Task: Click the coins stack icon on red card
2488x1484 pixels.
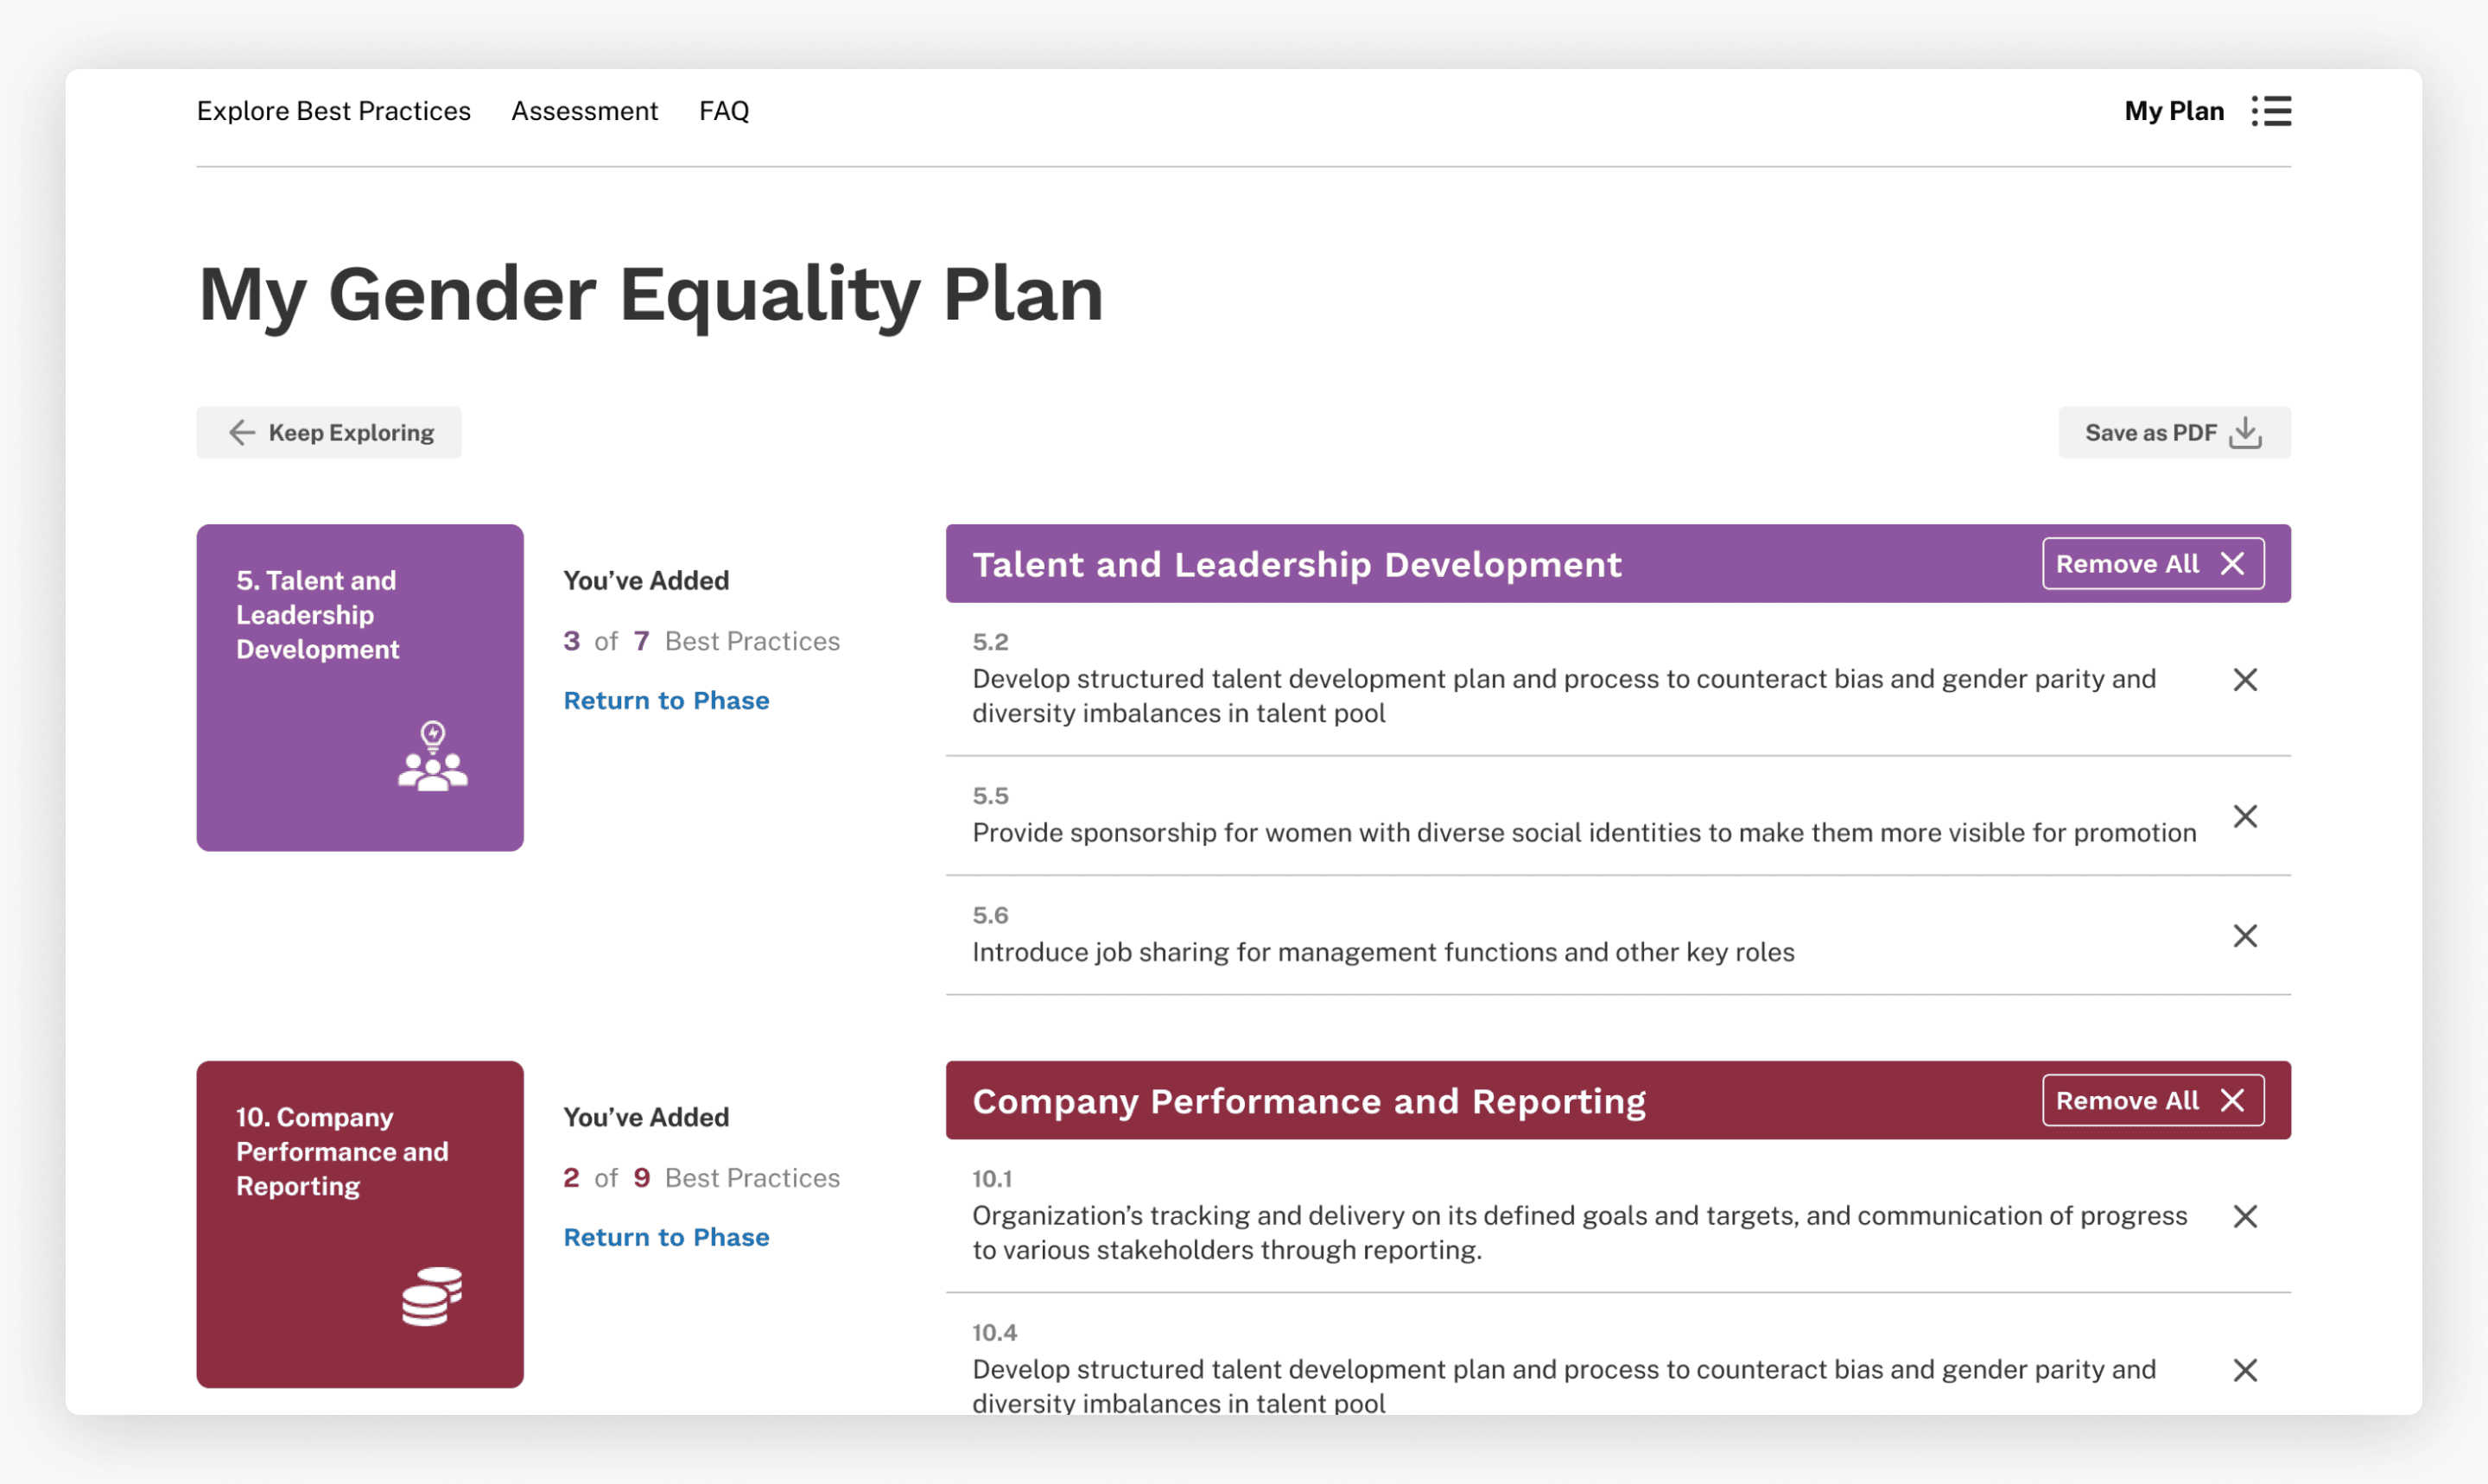Action: tap(432, 1297)
